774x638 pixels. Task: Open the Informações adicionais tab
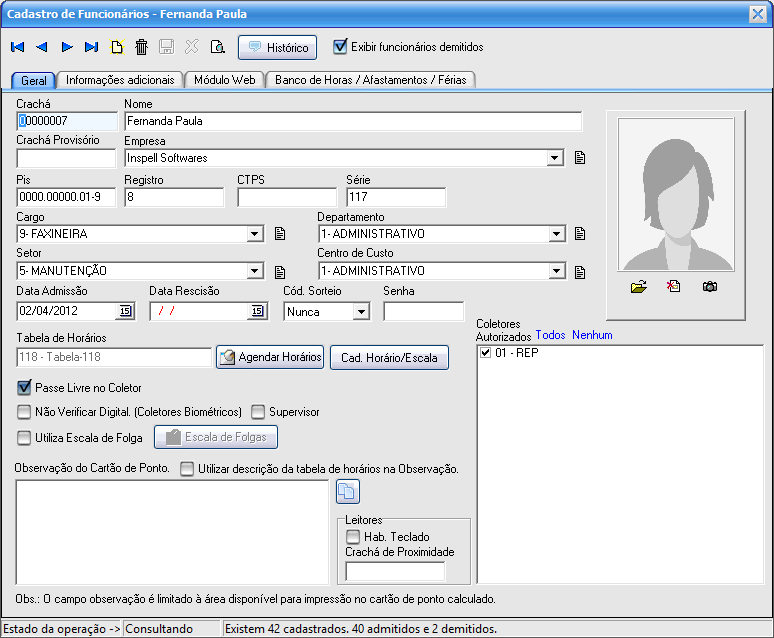tap(120, 80)
